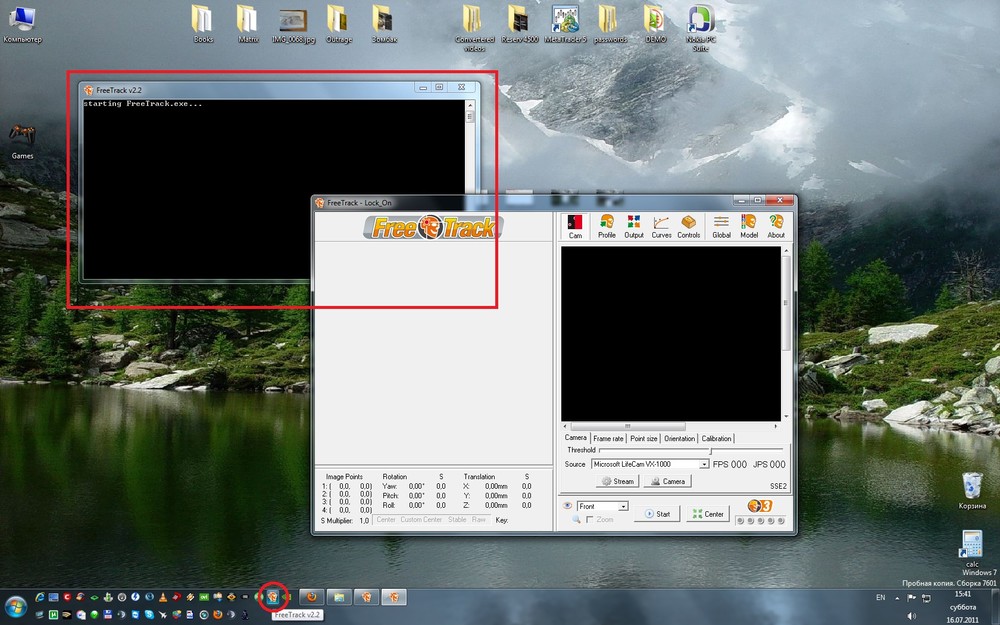Click the tray volume speaker icon

911,615
